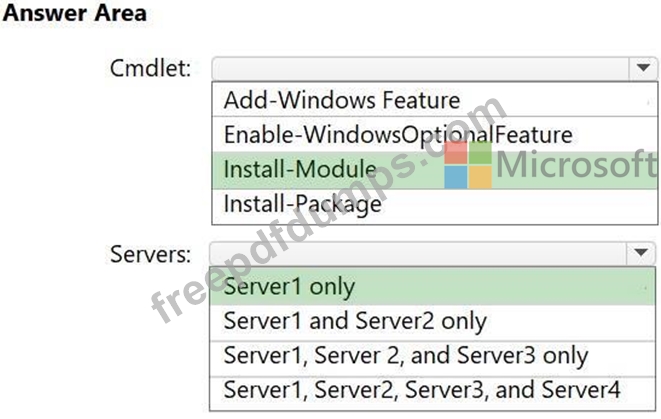Open the Cmdlet dropdown arrow
Viewport: 661px width, 419px height.
pyautogui.click(x=643, y=68)
